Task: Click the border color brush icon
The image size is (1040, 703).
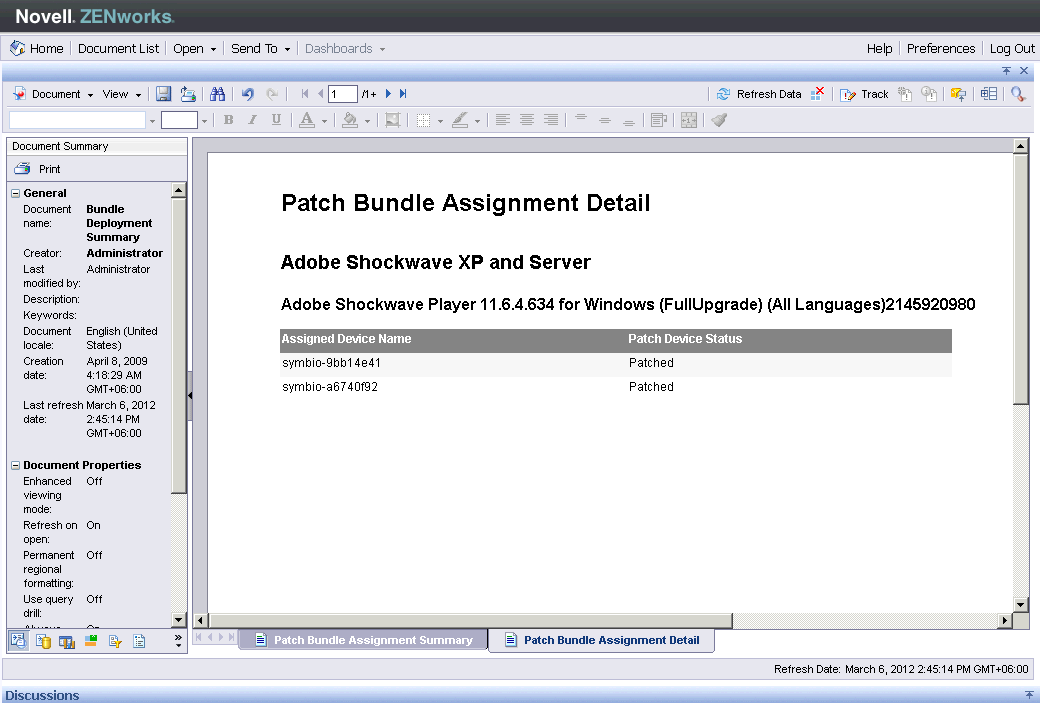Action: pyautogui.click(x=460, y=120)
